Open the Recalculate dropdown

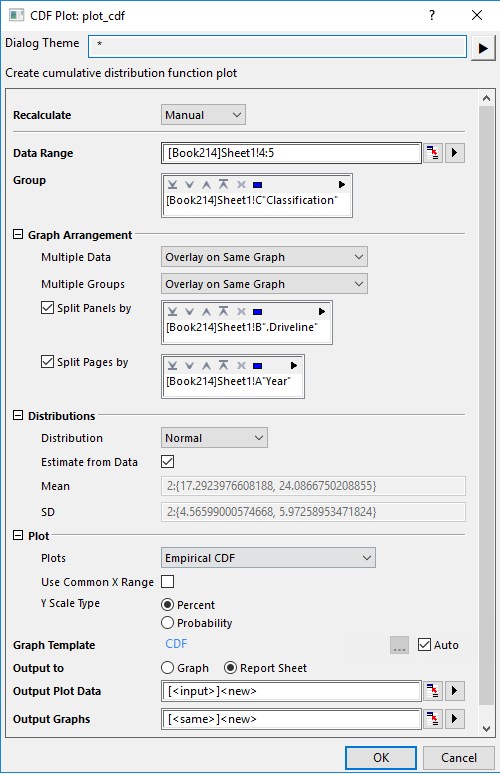pyautogui.click(x=203, y=115)
